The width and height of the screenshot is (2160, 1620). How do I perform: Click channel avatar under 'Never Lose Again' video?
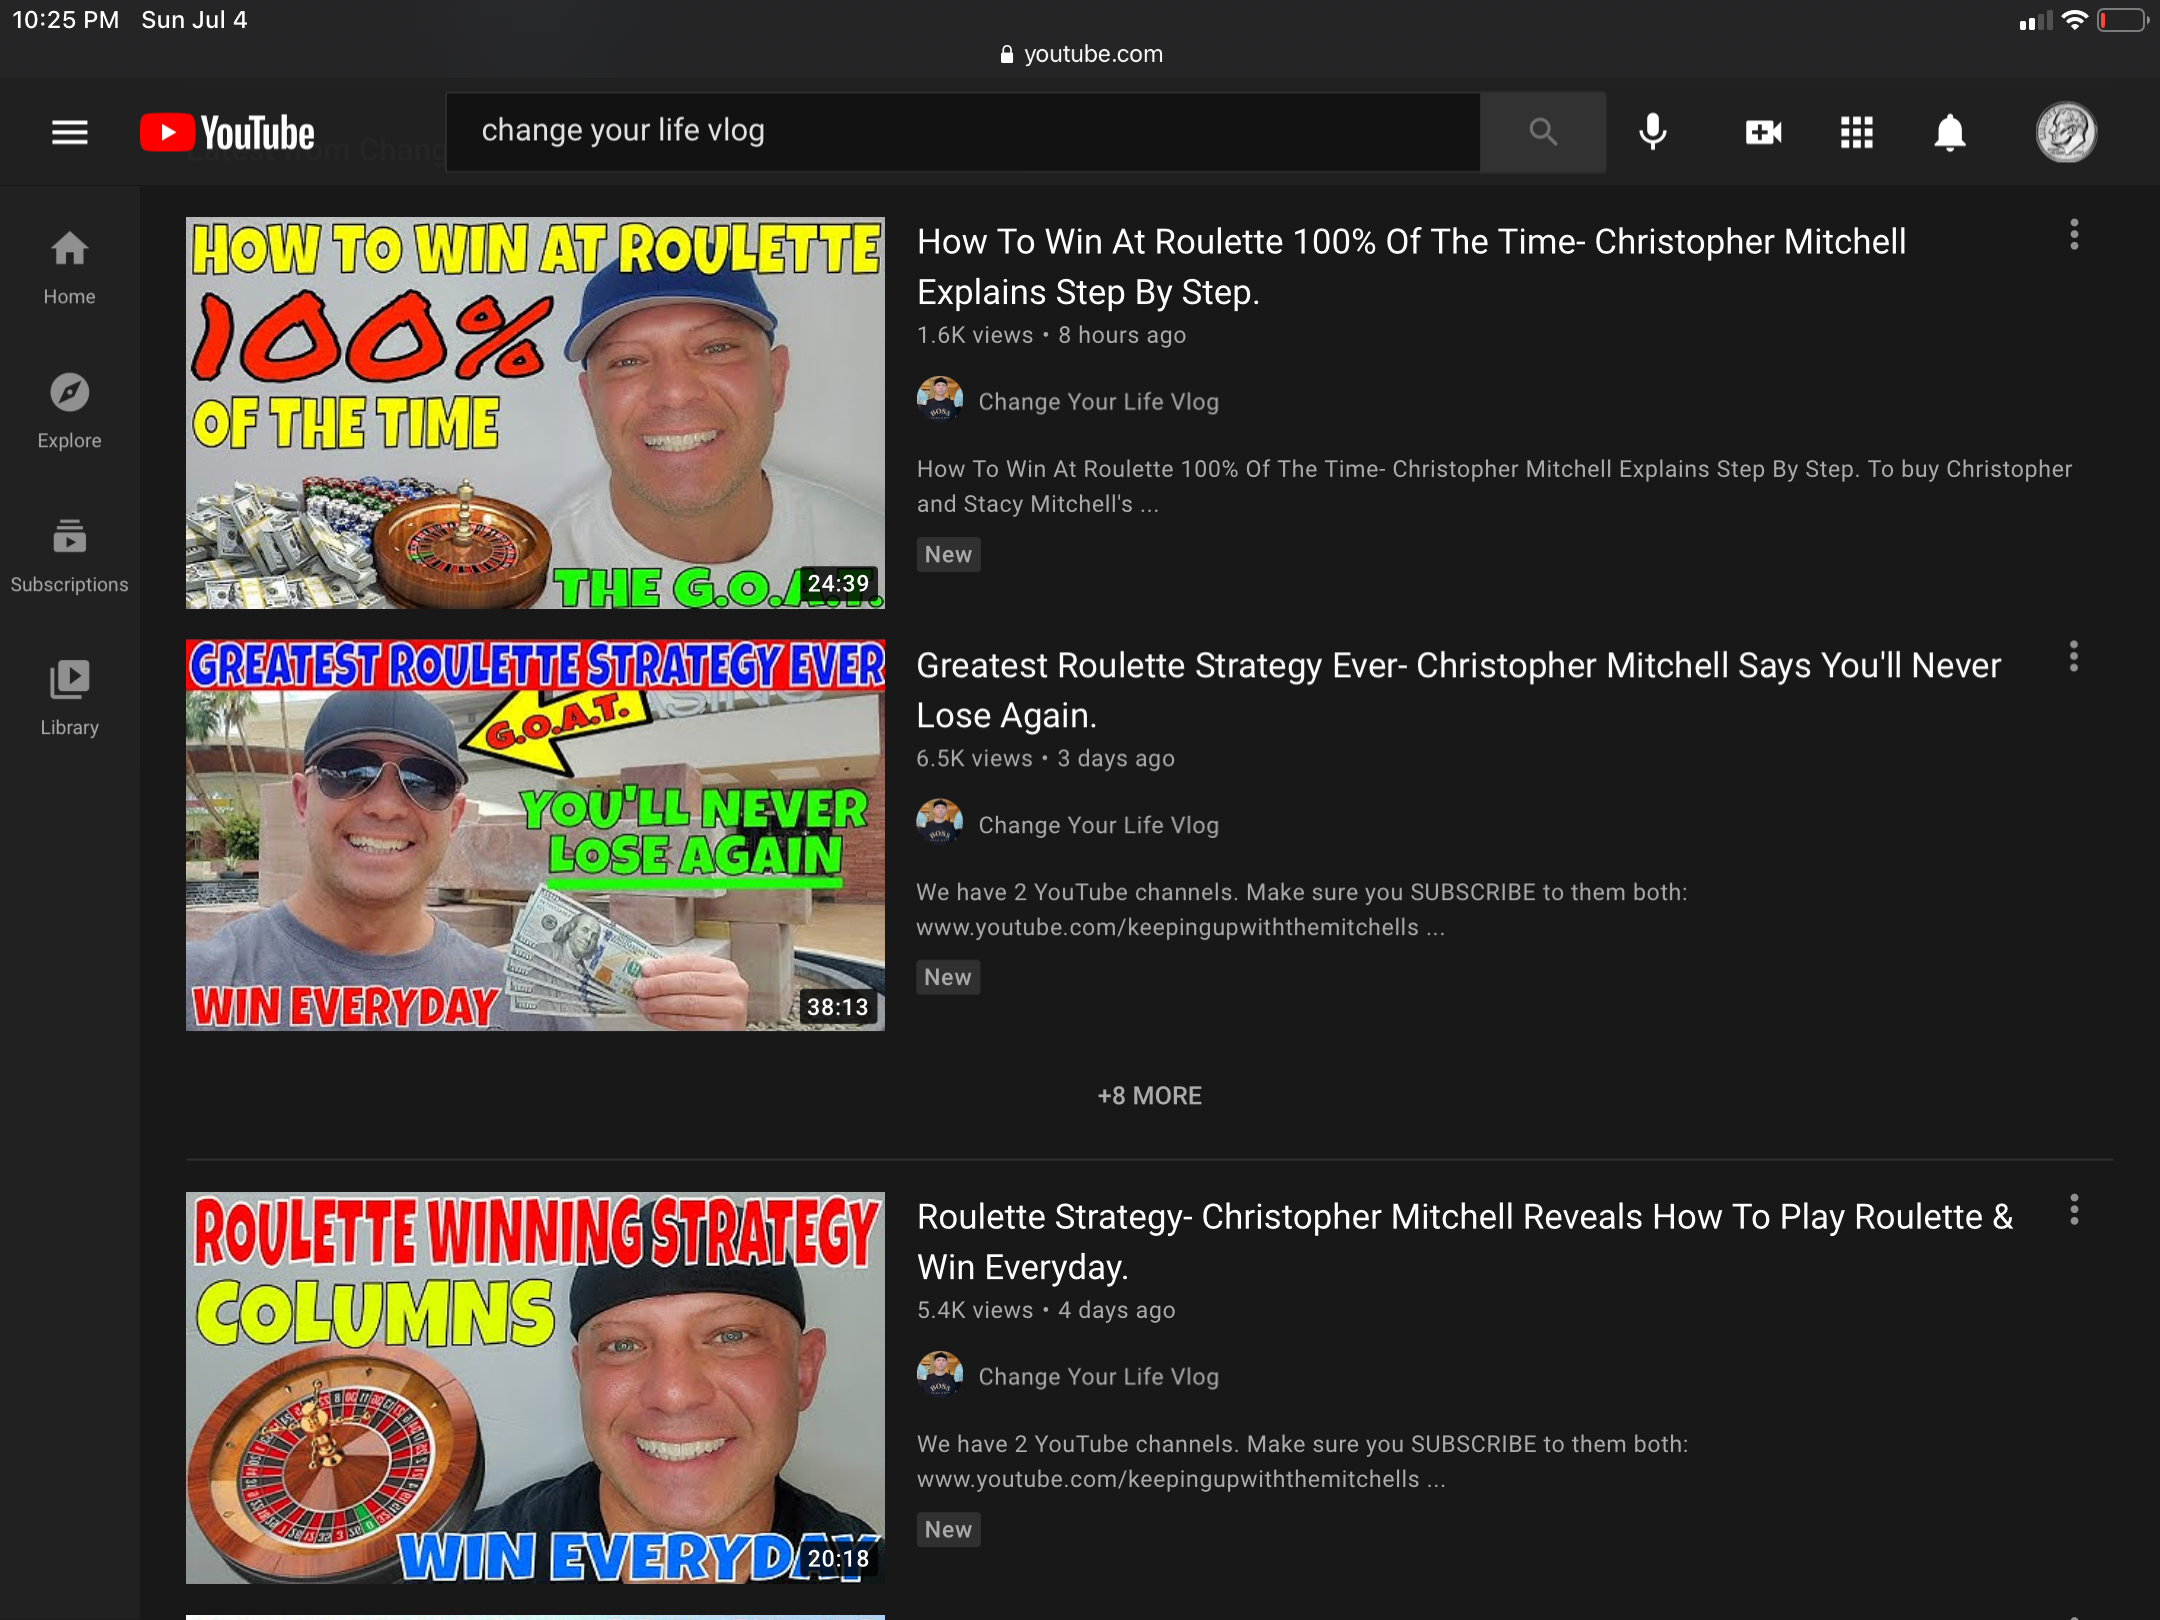click(x=940, y=823)
